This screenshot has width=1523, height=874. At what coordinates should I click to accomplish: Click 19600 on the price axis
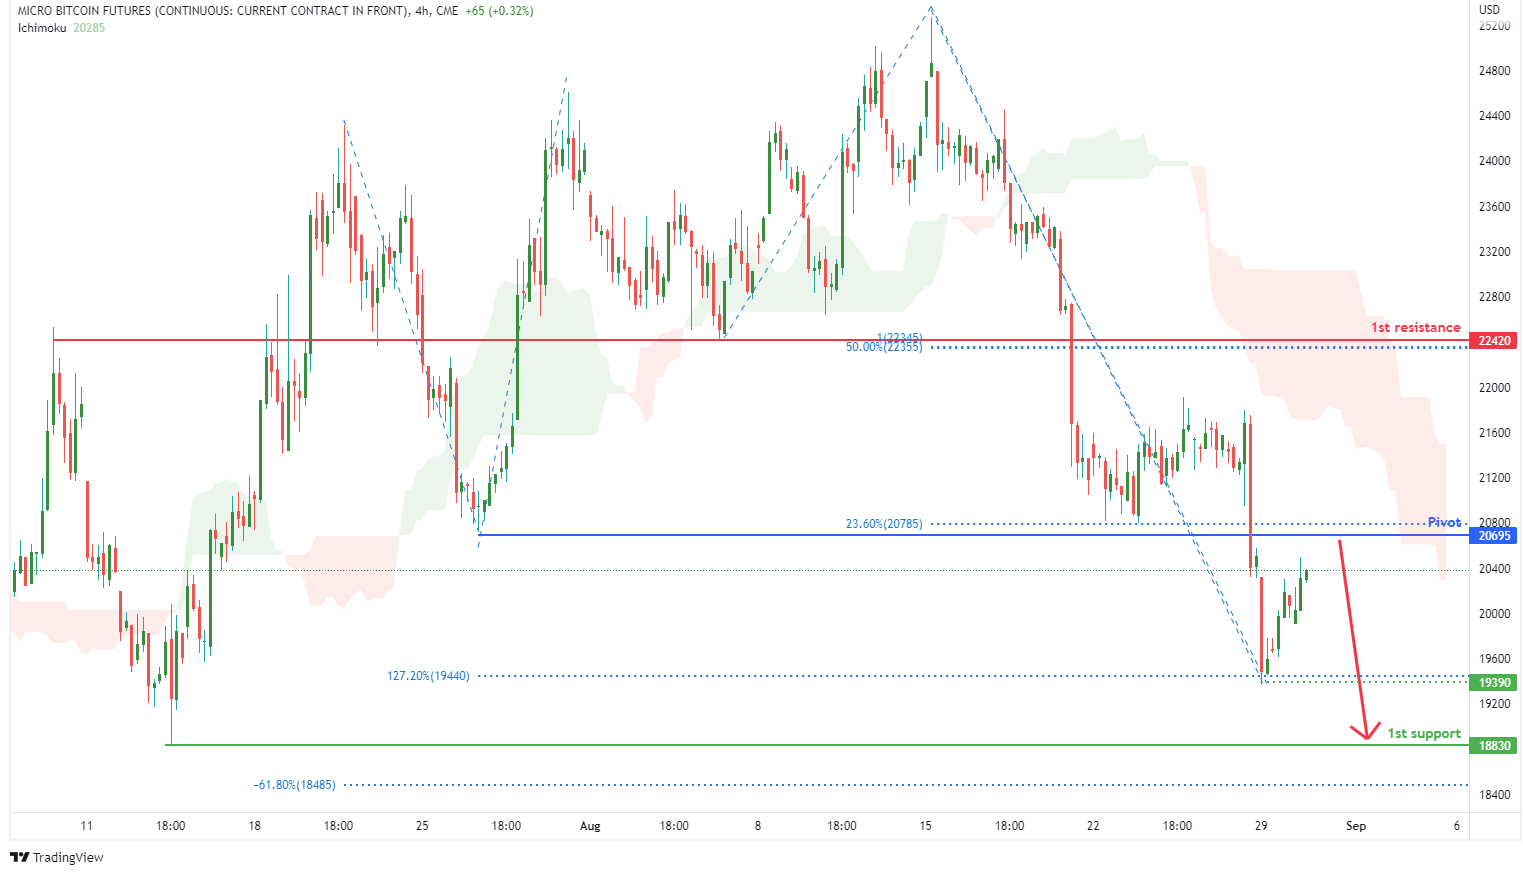point(1495,659)
